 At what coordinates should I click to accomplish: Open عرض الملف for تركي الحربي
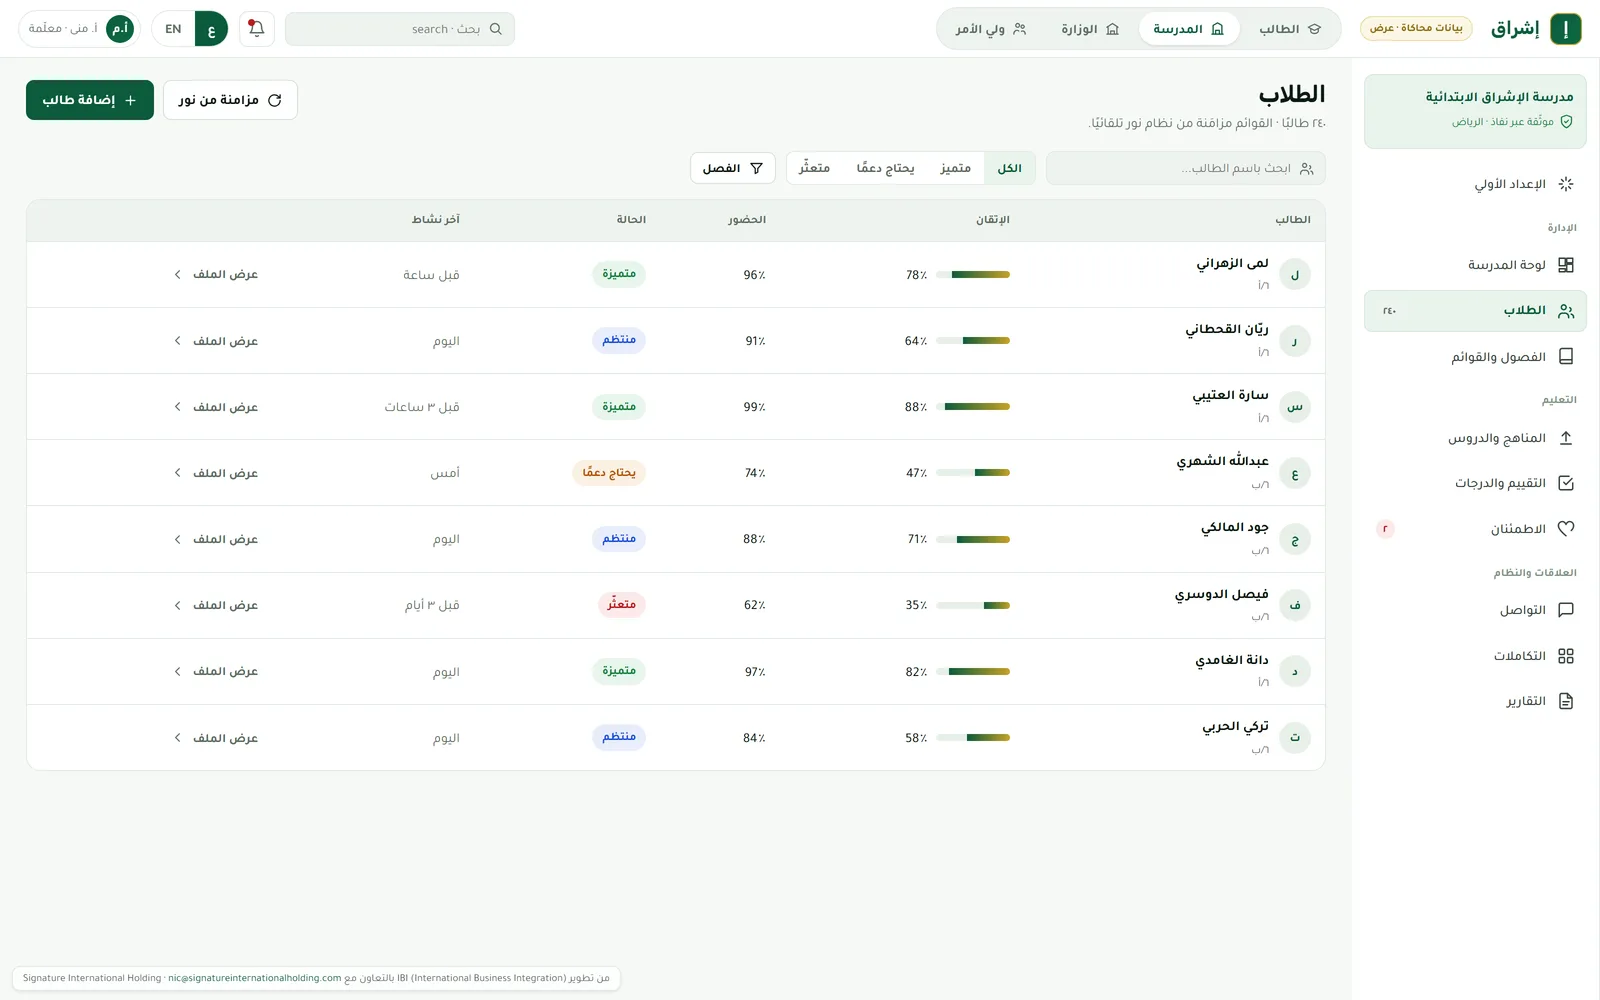click(x=216, y=737)
